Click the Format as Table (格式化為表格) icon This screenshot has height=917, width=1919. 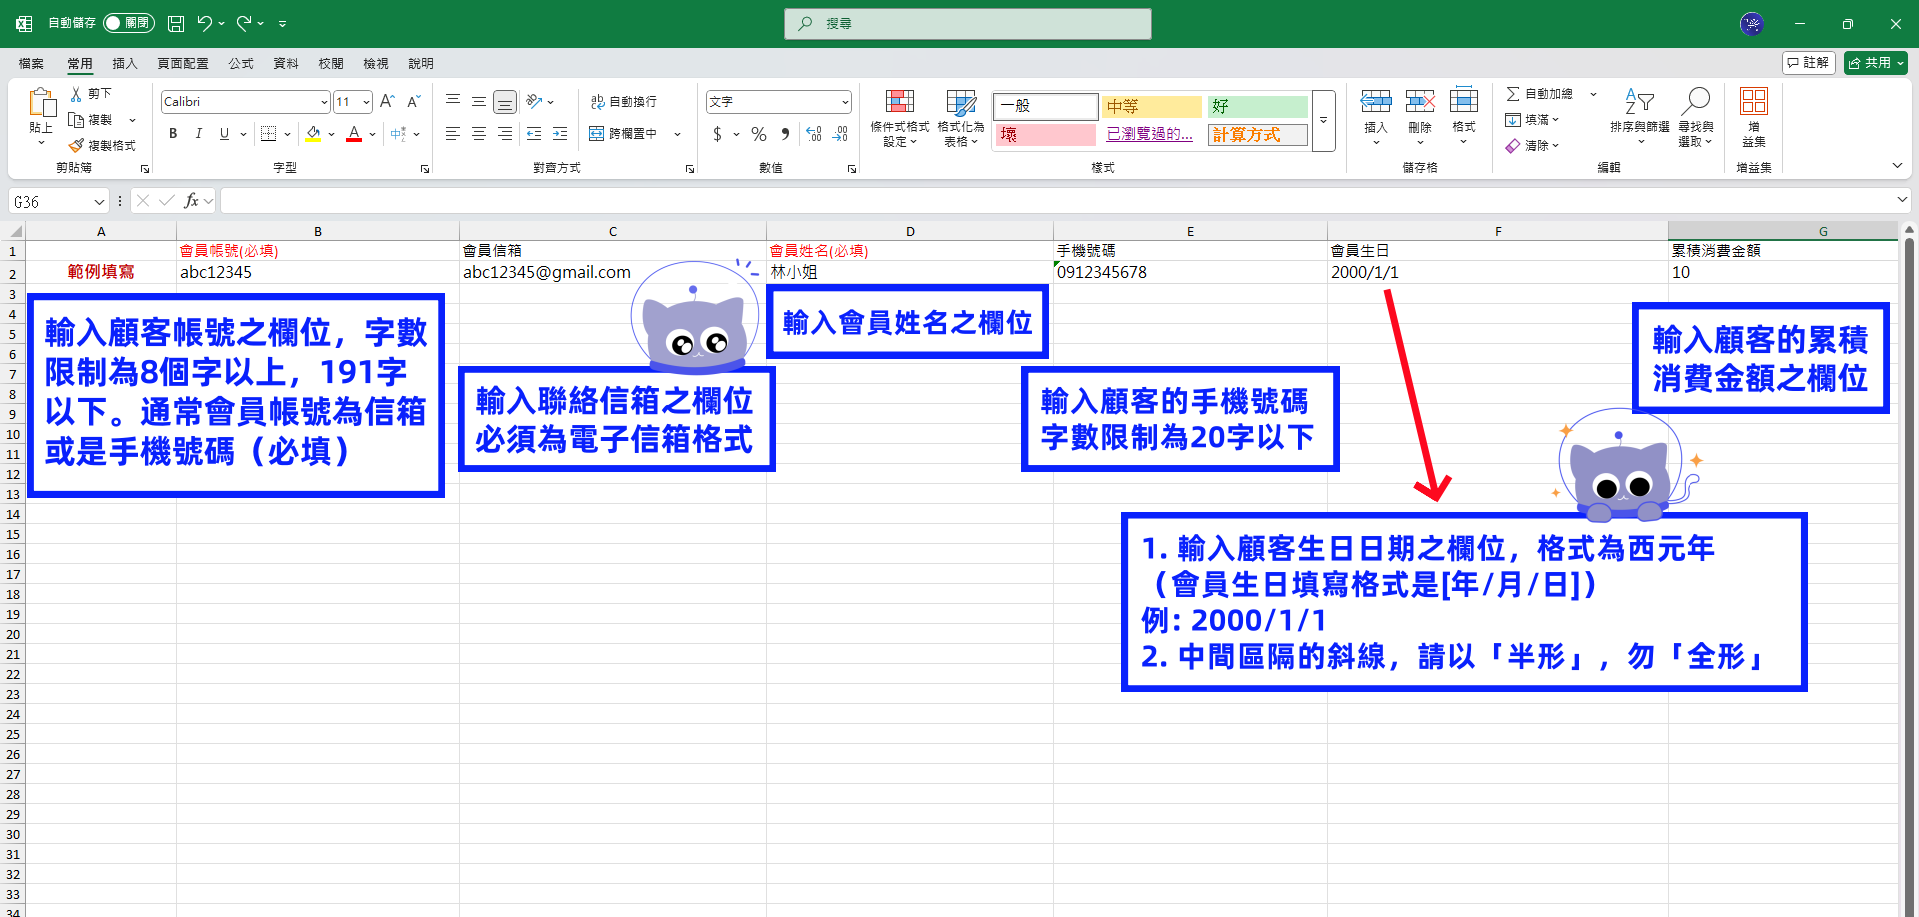pos(961,103)
